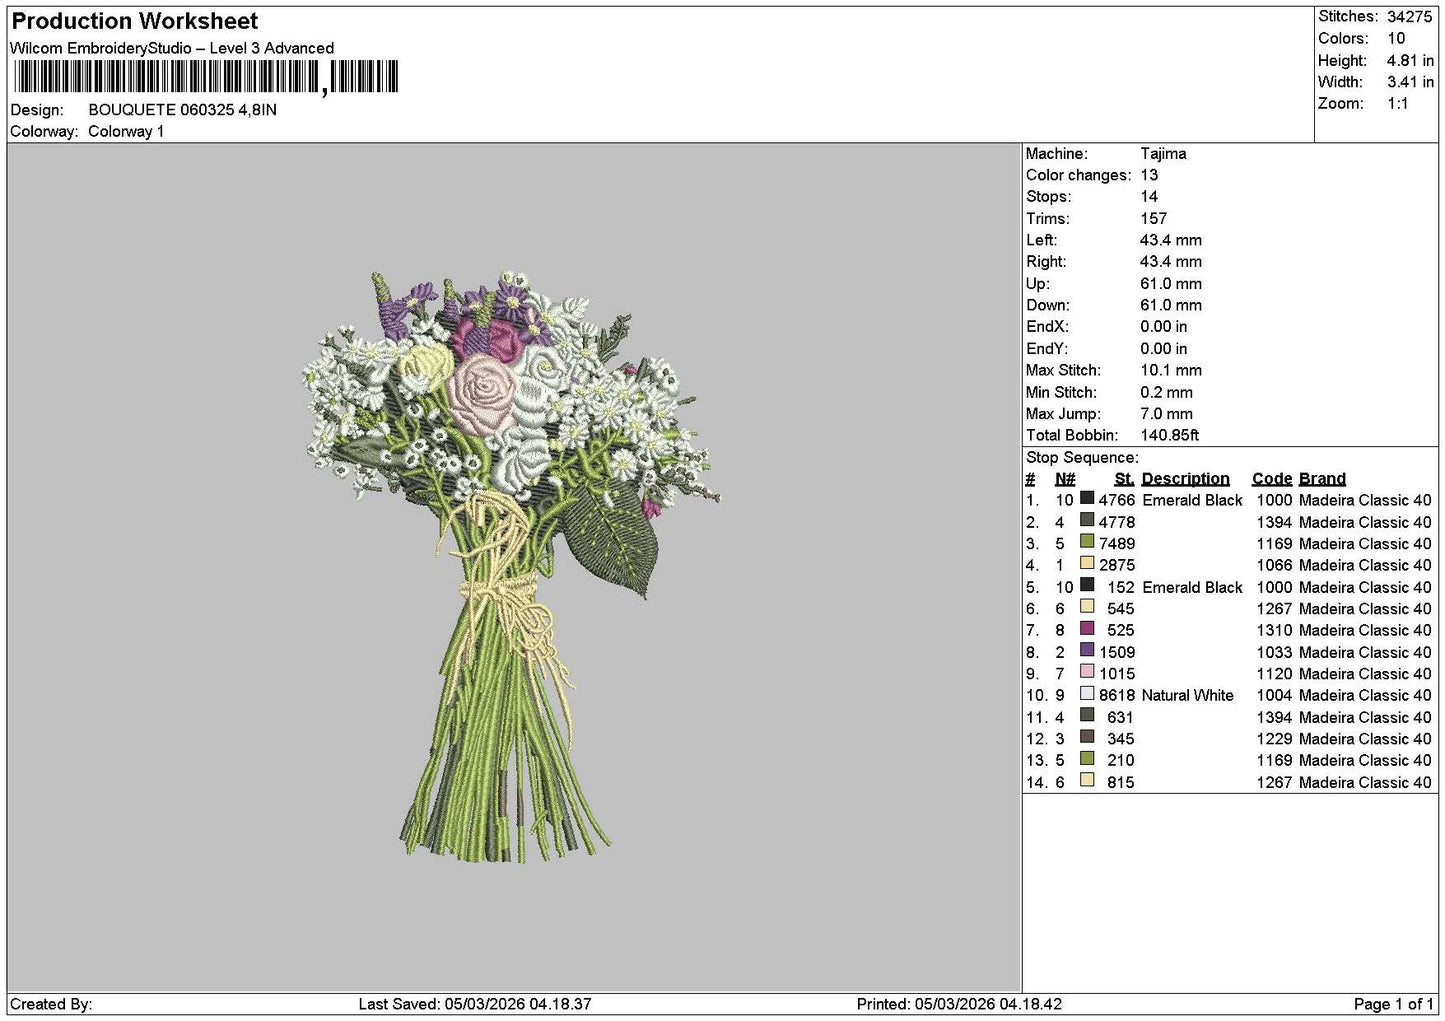Click the Colorway 1 value
Image resolution: width=1445 pixels, height=1021 pixels.
click(126, 131)
